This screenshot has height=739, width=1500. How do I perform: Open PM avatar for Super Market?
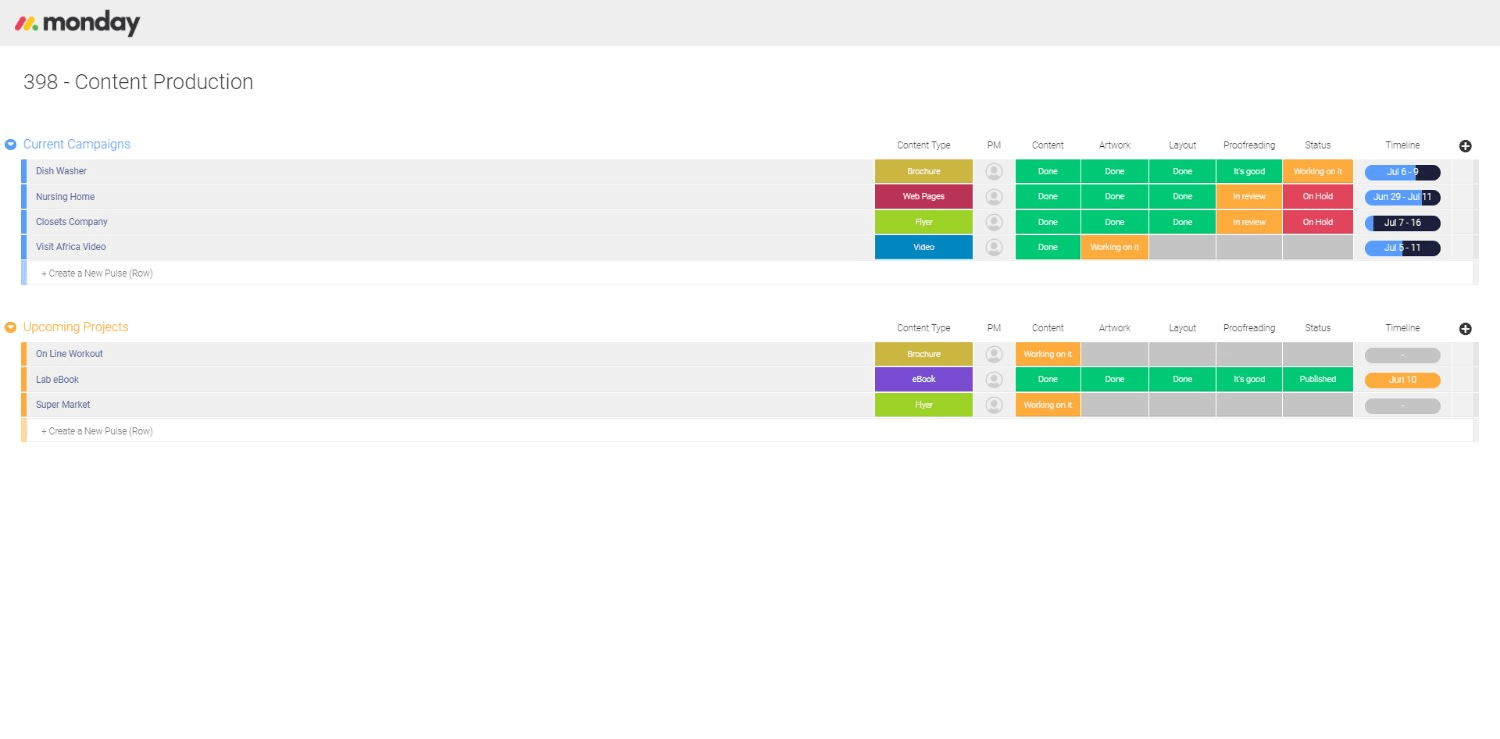click(994, 405)
